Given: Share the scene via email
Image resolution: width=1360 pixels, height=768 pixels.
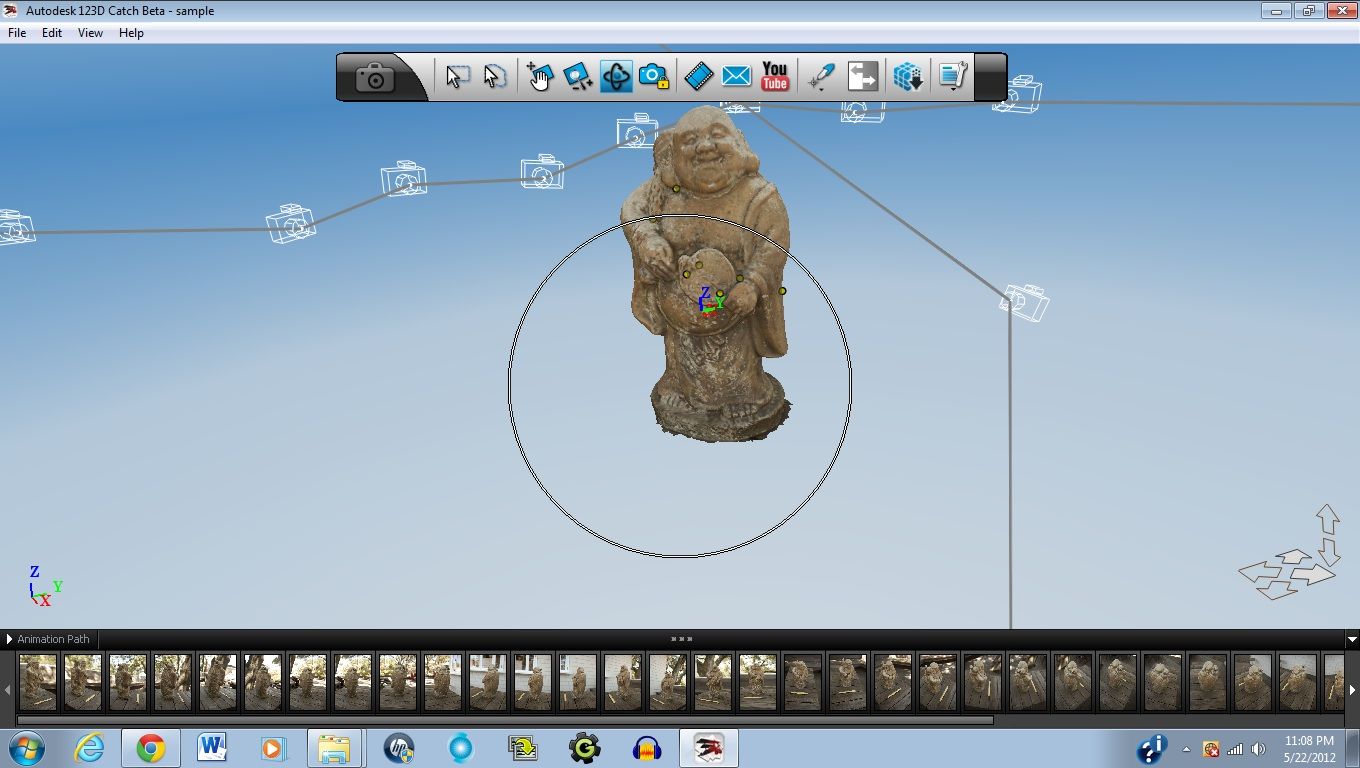Looking at the screenshot, I should point(737,75).
